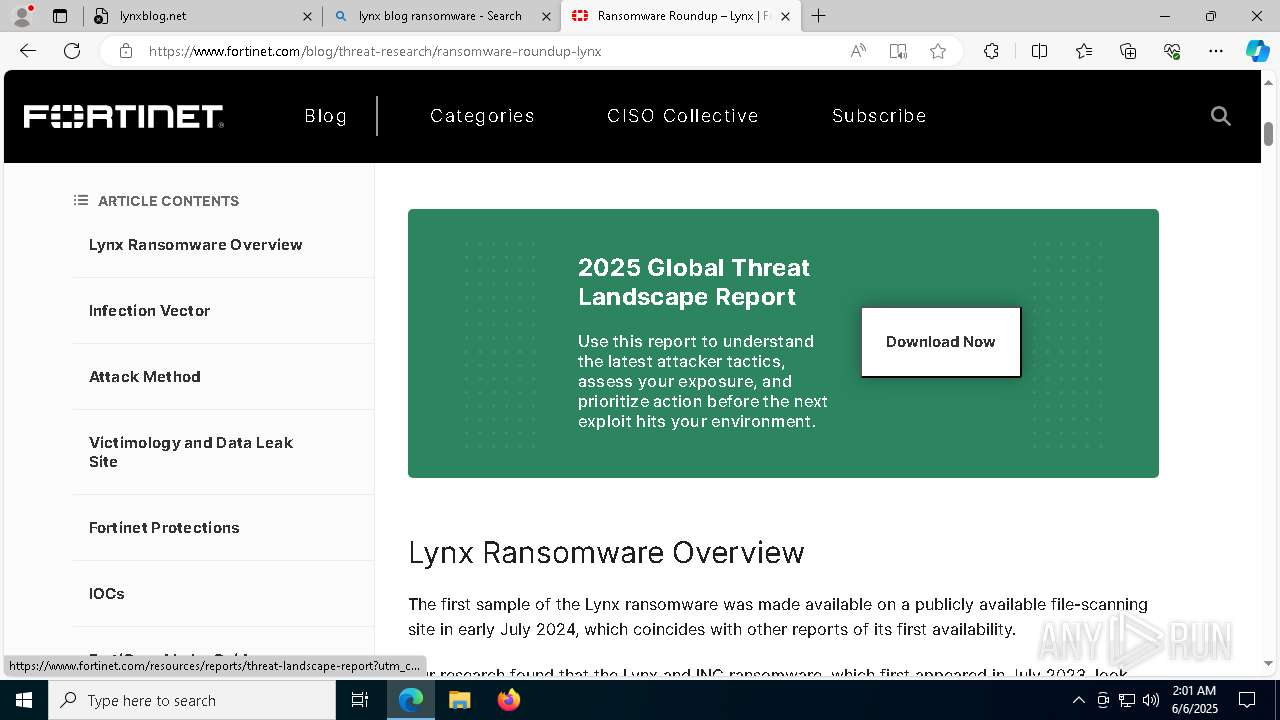Open the taskbar clock and calendar
Image resolution: width=1280 pixels, height=720 pixels.
[1193, 700]
